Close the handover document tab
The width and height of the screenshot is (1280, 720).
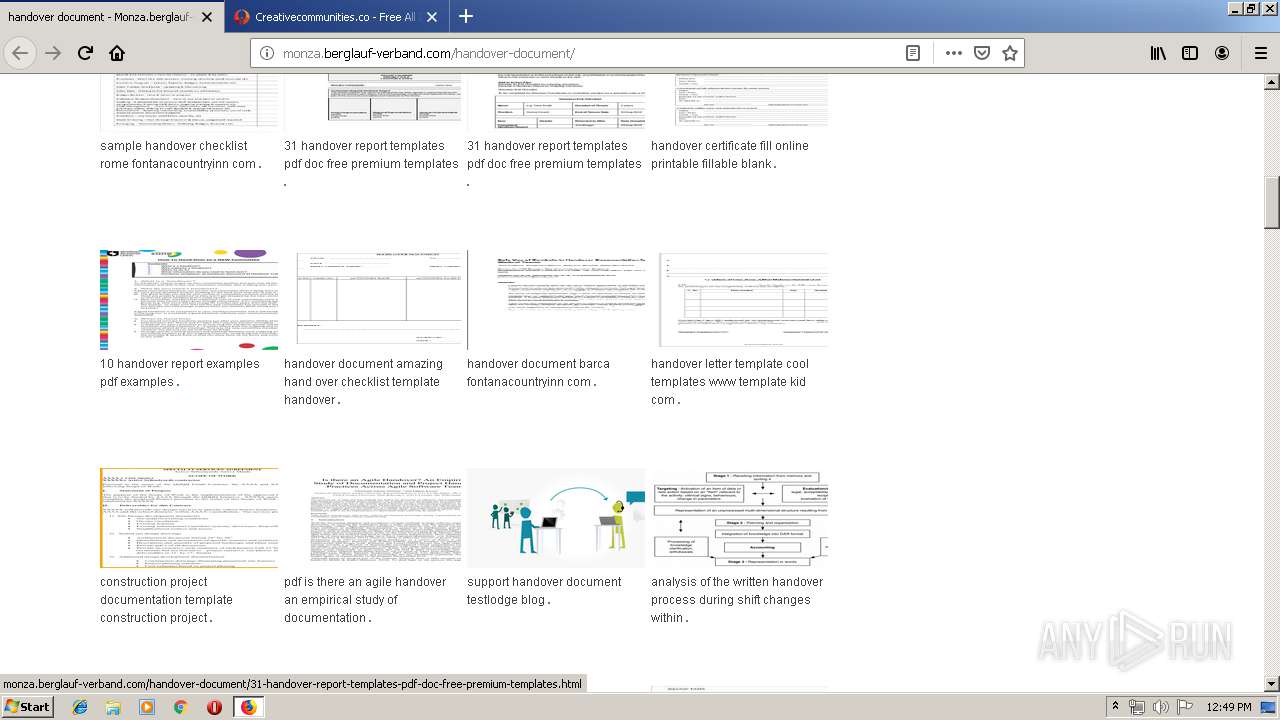(207, 17)
